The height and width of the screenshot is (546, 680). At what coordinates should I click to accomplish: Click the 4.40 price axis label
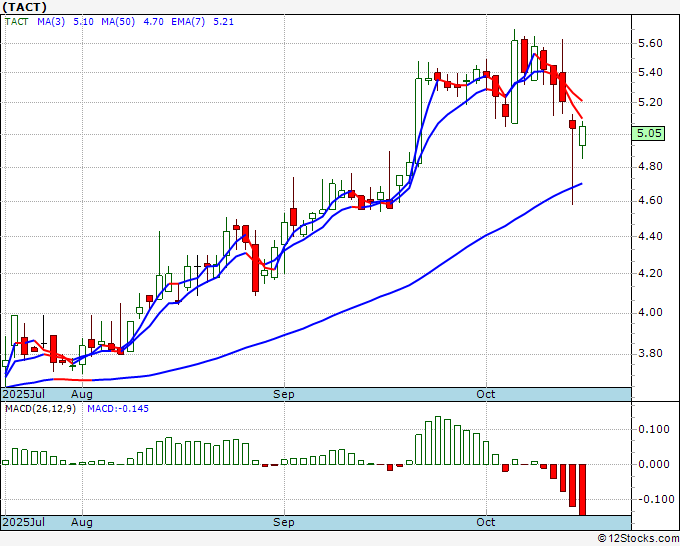tap(650, 236)
